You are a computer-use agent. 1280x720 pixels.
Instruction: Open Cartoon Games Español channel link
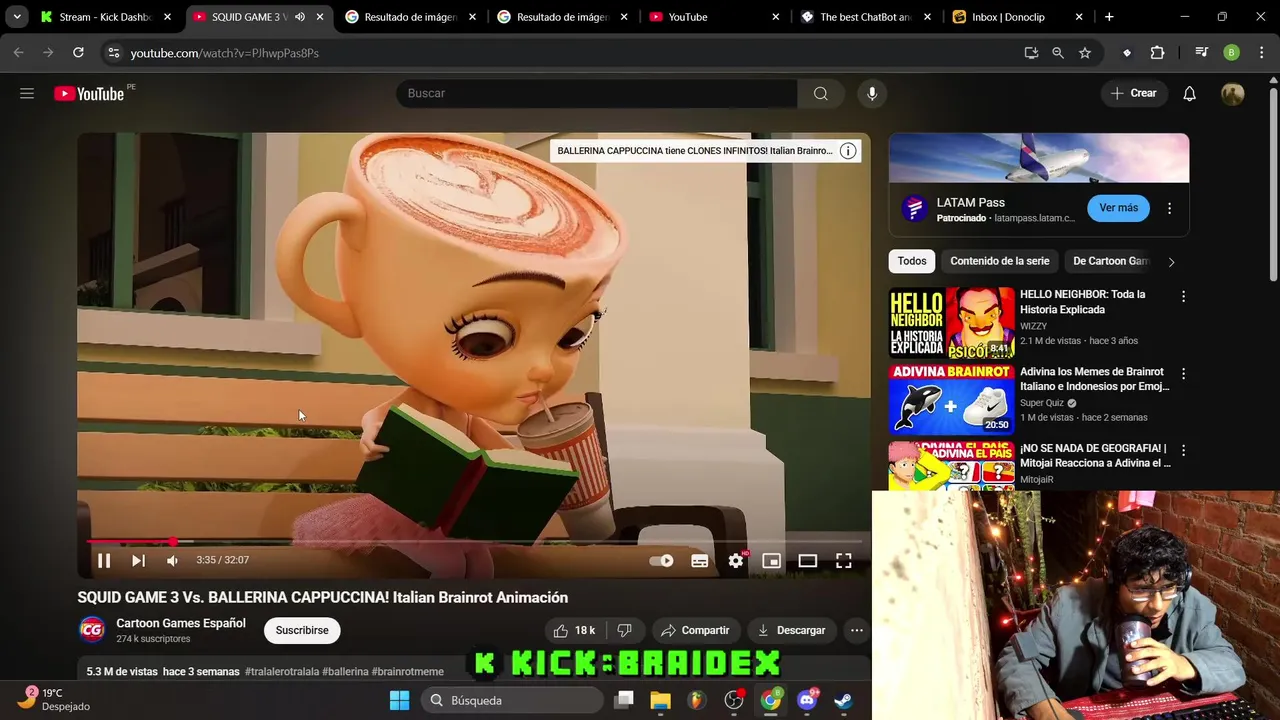tap(181, 623)
